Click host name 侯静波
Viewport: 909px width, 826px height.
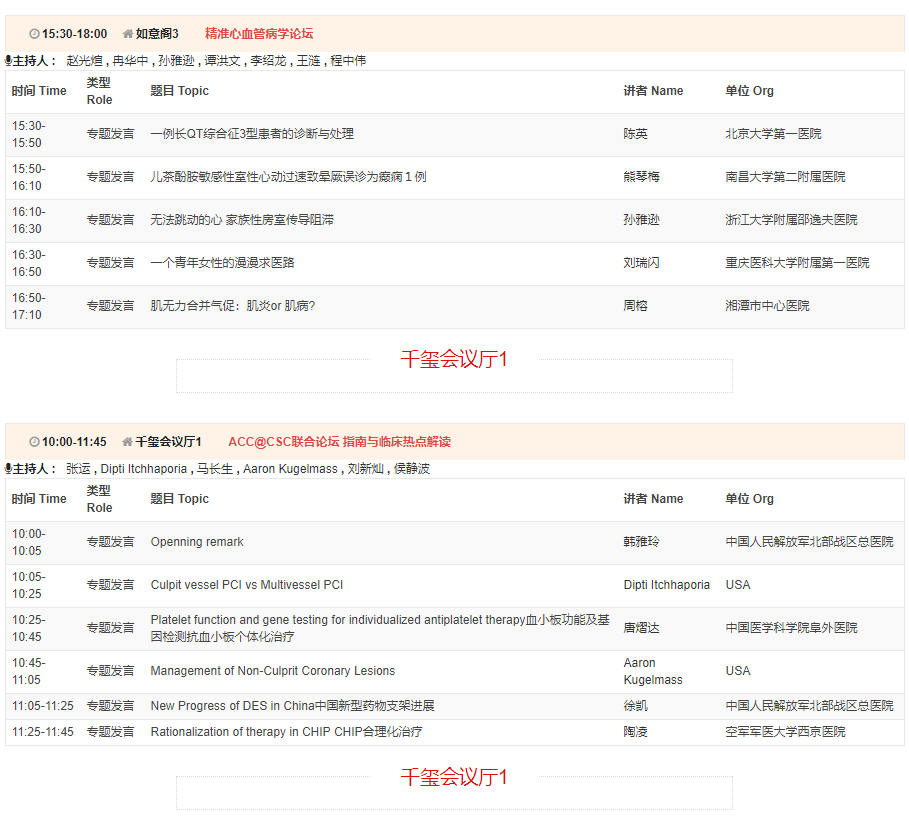(x=412, y=469)
